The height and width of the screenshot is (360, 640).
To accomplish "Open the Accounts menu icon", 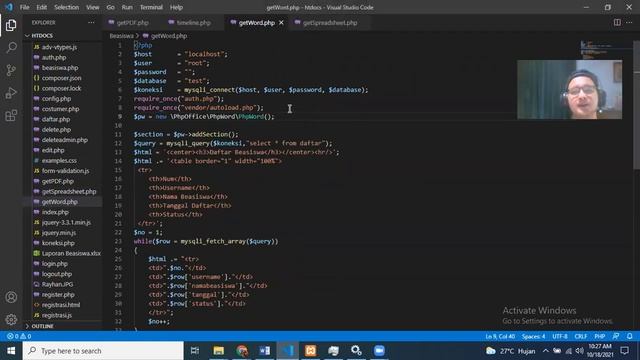I will 11,297.
